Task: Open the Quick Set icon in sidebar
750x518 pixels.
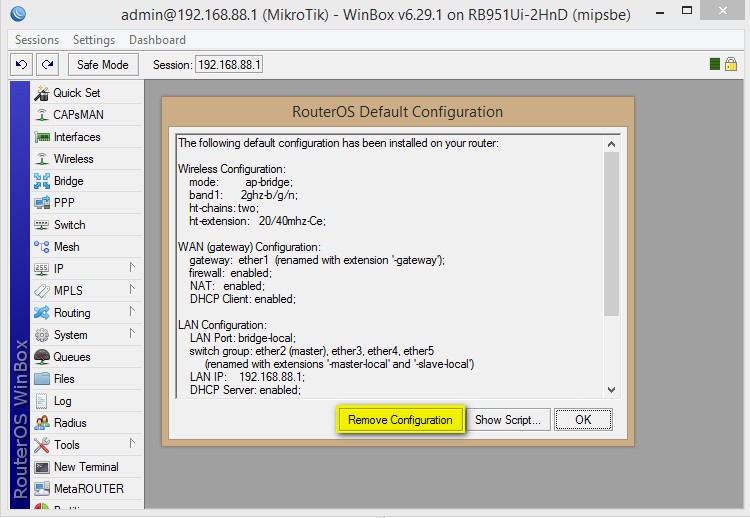Action: (42, 93)
